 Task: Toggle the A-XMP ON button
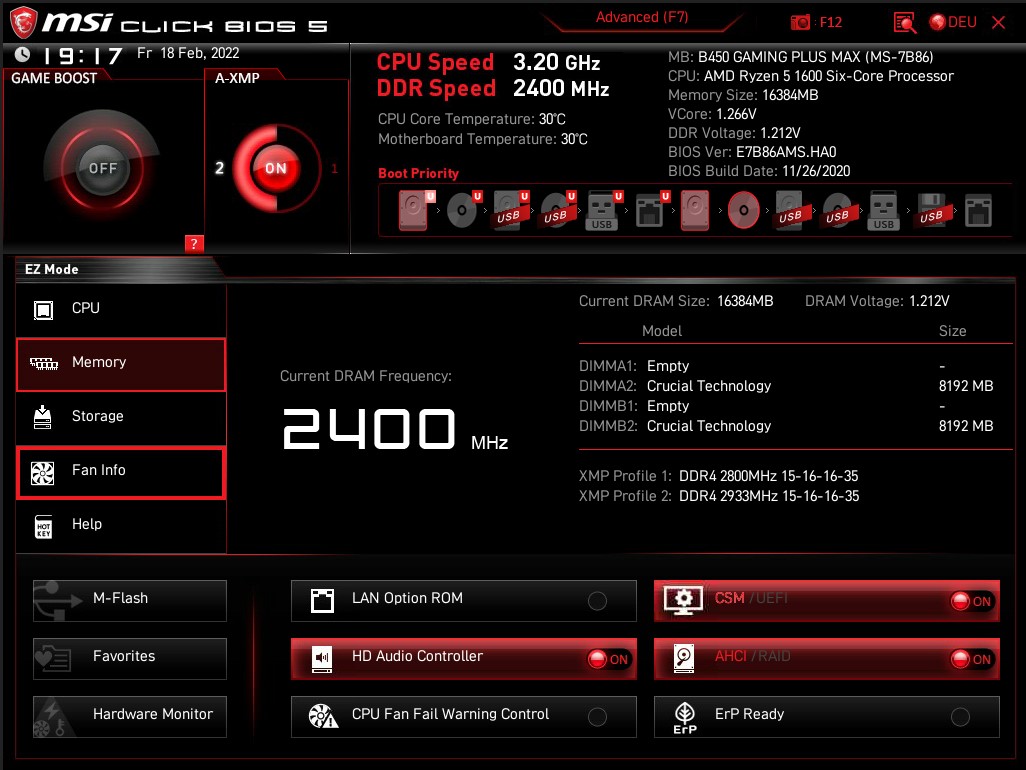click(x=275, y=168)
